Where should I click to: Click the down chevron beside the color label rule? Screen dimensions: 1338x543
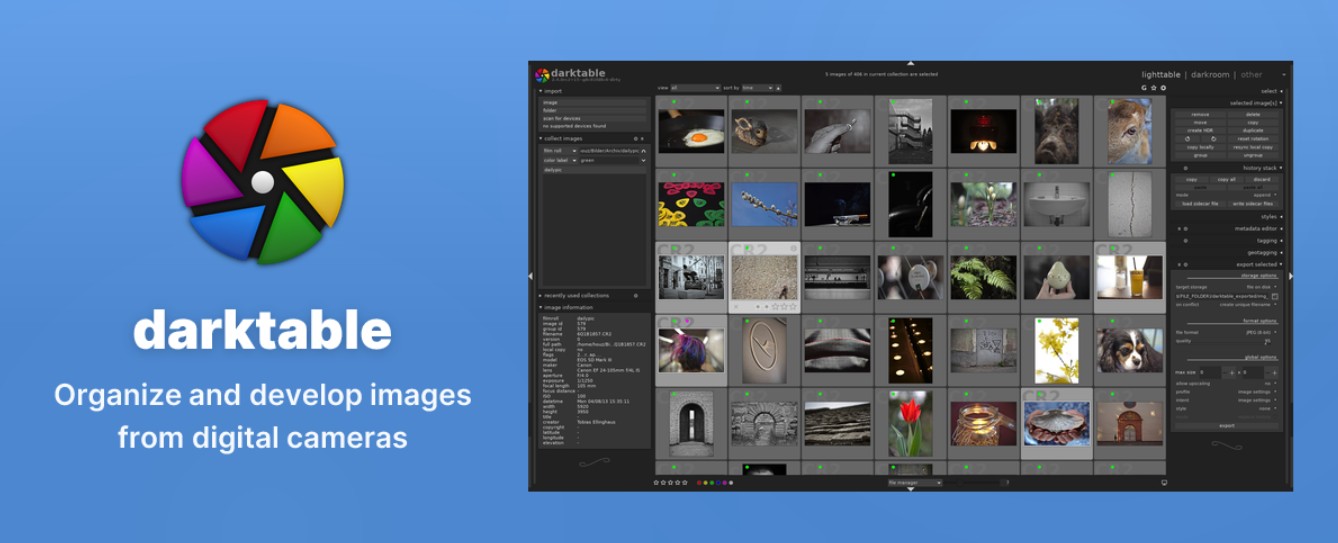(644, 160)
